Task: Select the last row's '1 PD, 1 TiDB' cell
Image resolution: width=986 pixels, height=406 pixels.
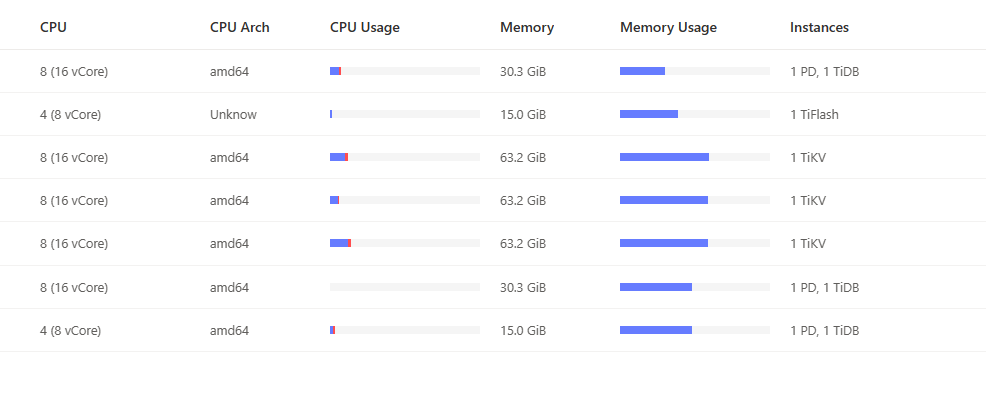Action: pyautogui.click(x=824, y=330)
